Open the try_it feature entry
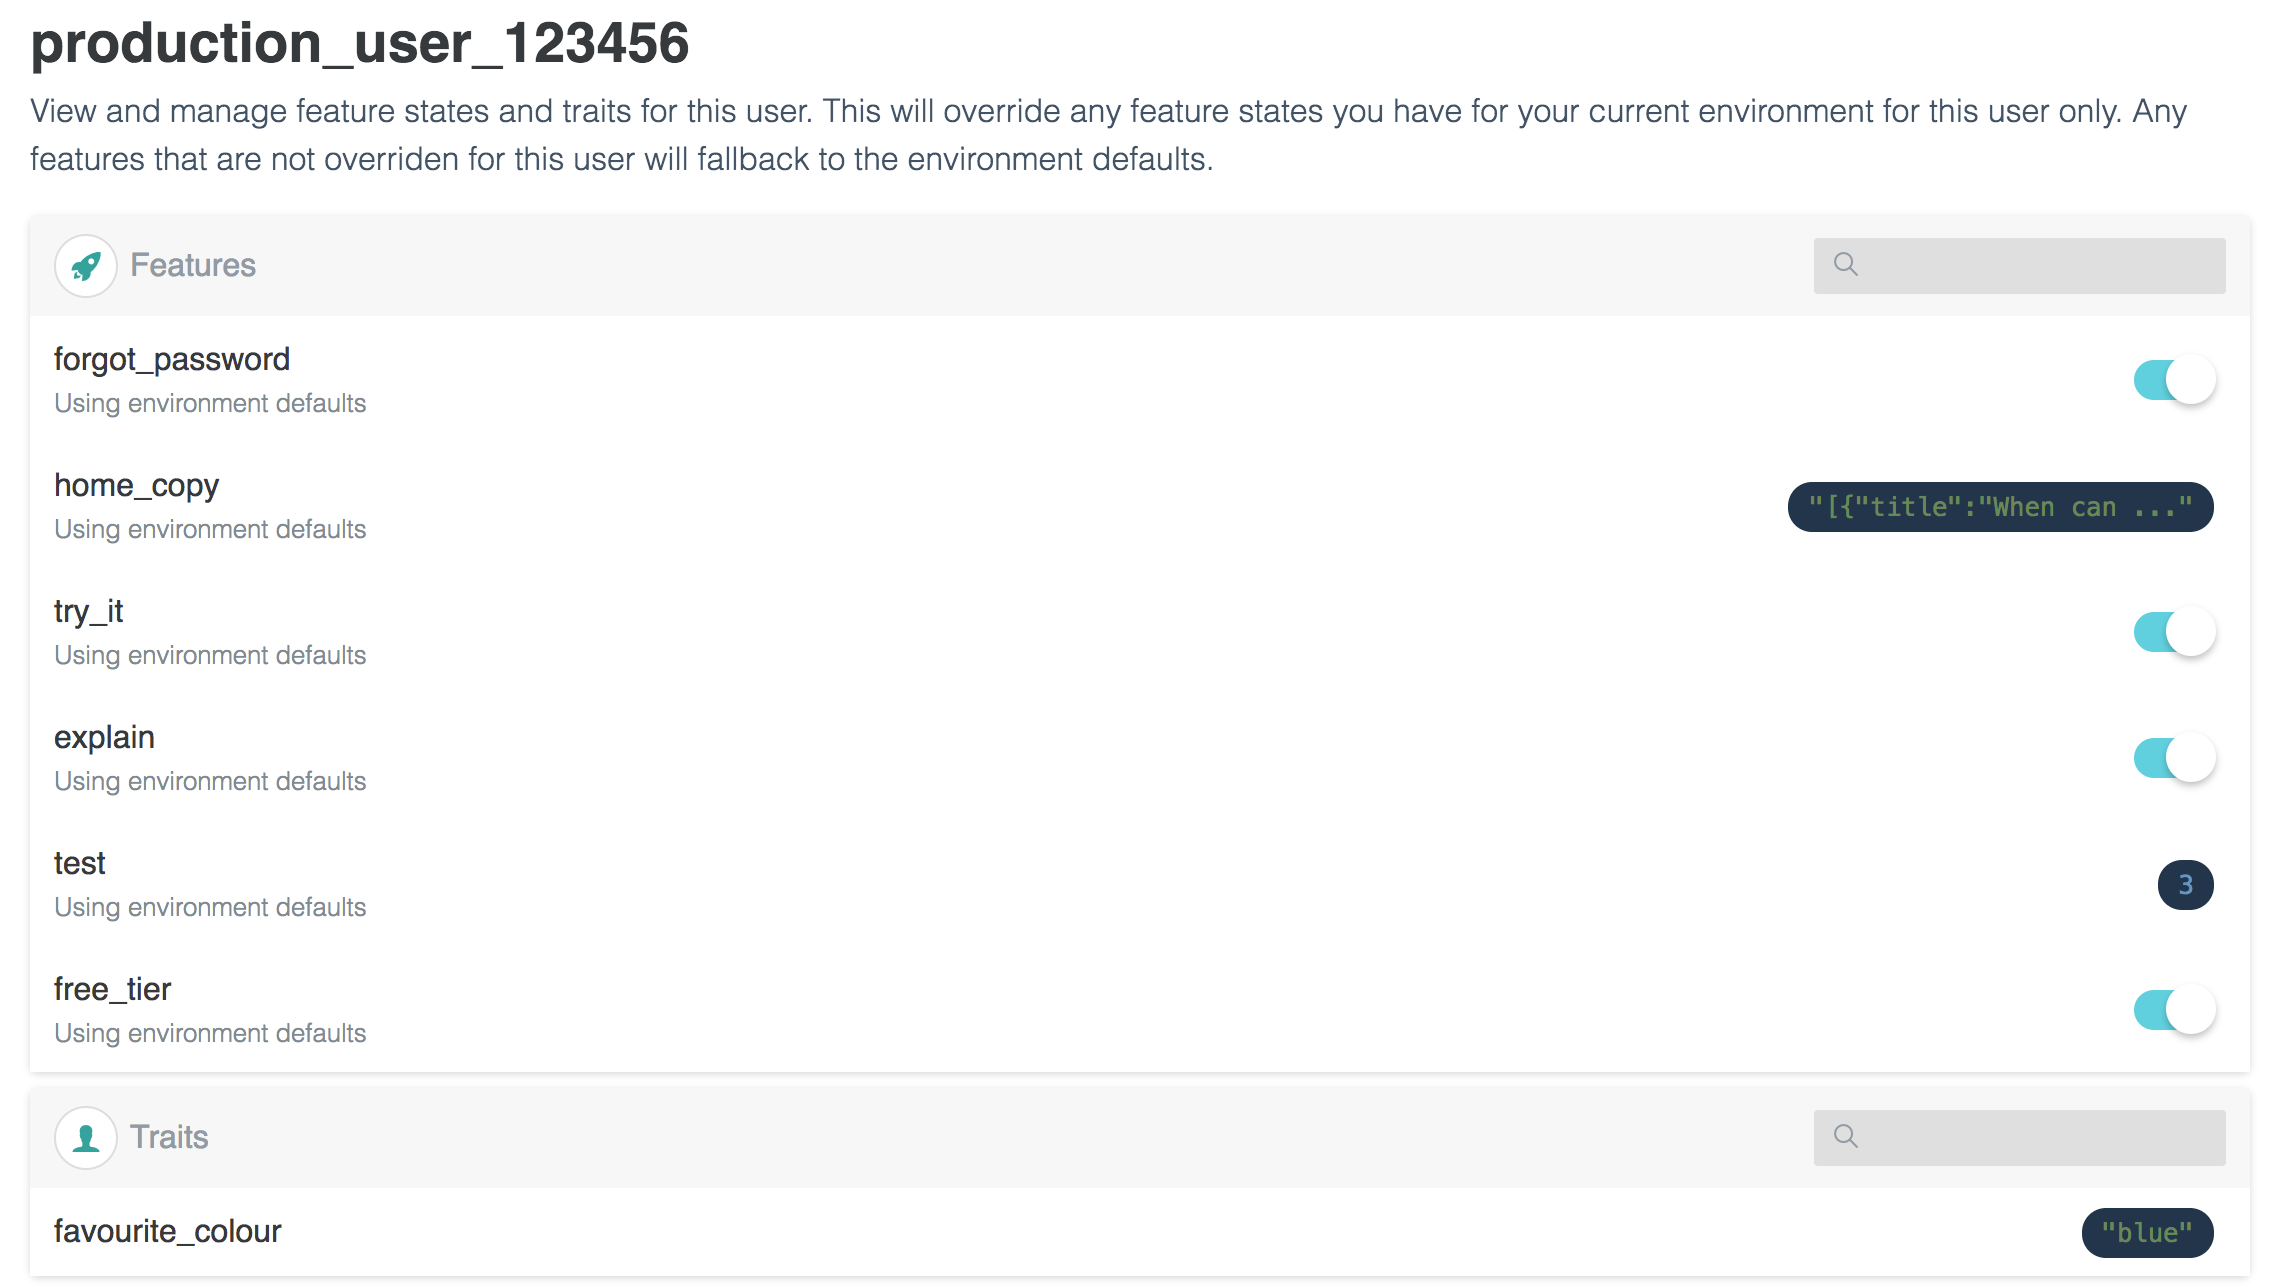The width and height of the screenshot is (2286, 1286). click(x=88, y=612)
